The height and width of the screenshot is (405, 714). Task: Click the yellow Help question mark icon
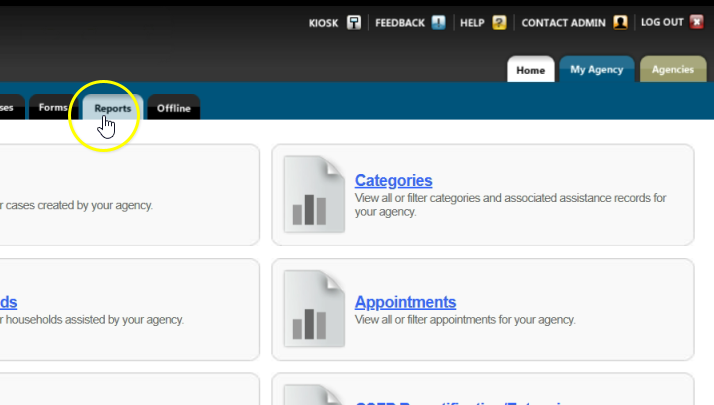pos(499,22)
